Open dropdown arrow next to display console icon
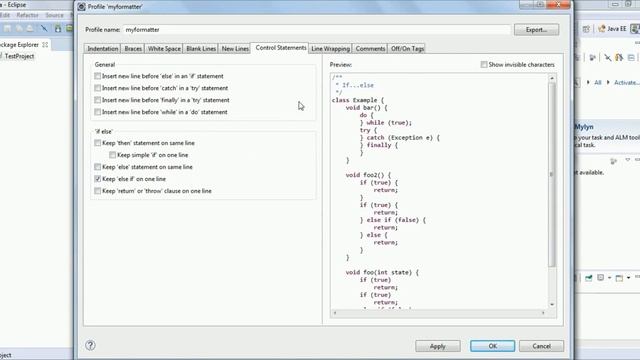Image resolution: width=640 pixels, height=360 pixels. tap(609, 278)
